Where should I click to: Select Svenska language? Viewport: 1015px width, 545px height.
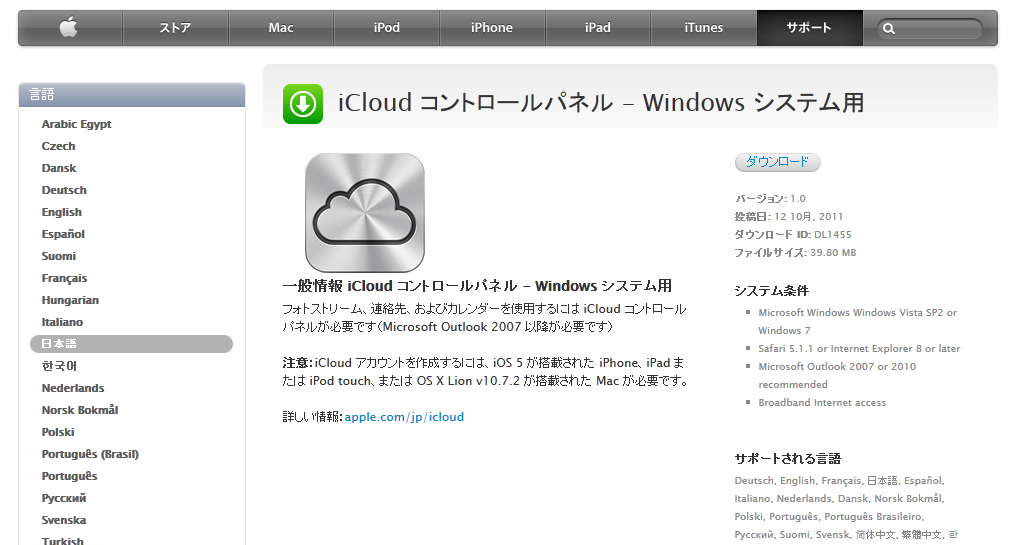[x=63, y=520]
